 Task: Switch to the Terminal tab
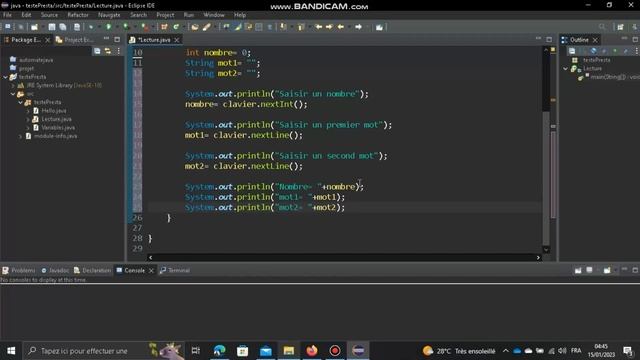click(175, 270)
